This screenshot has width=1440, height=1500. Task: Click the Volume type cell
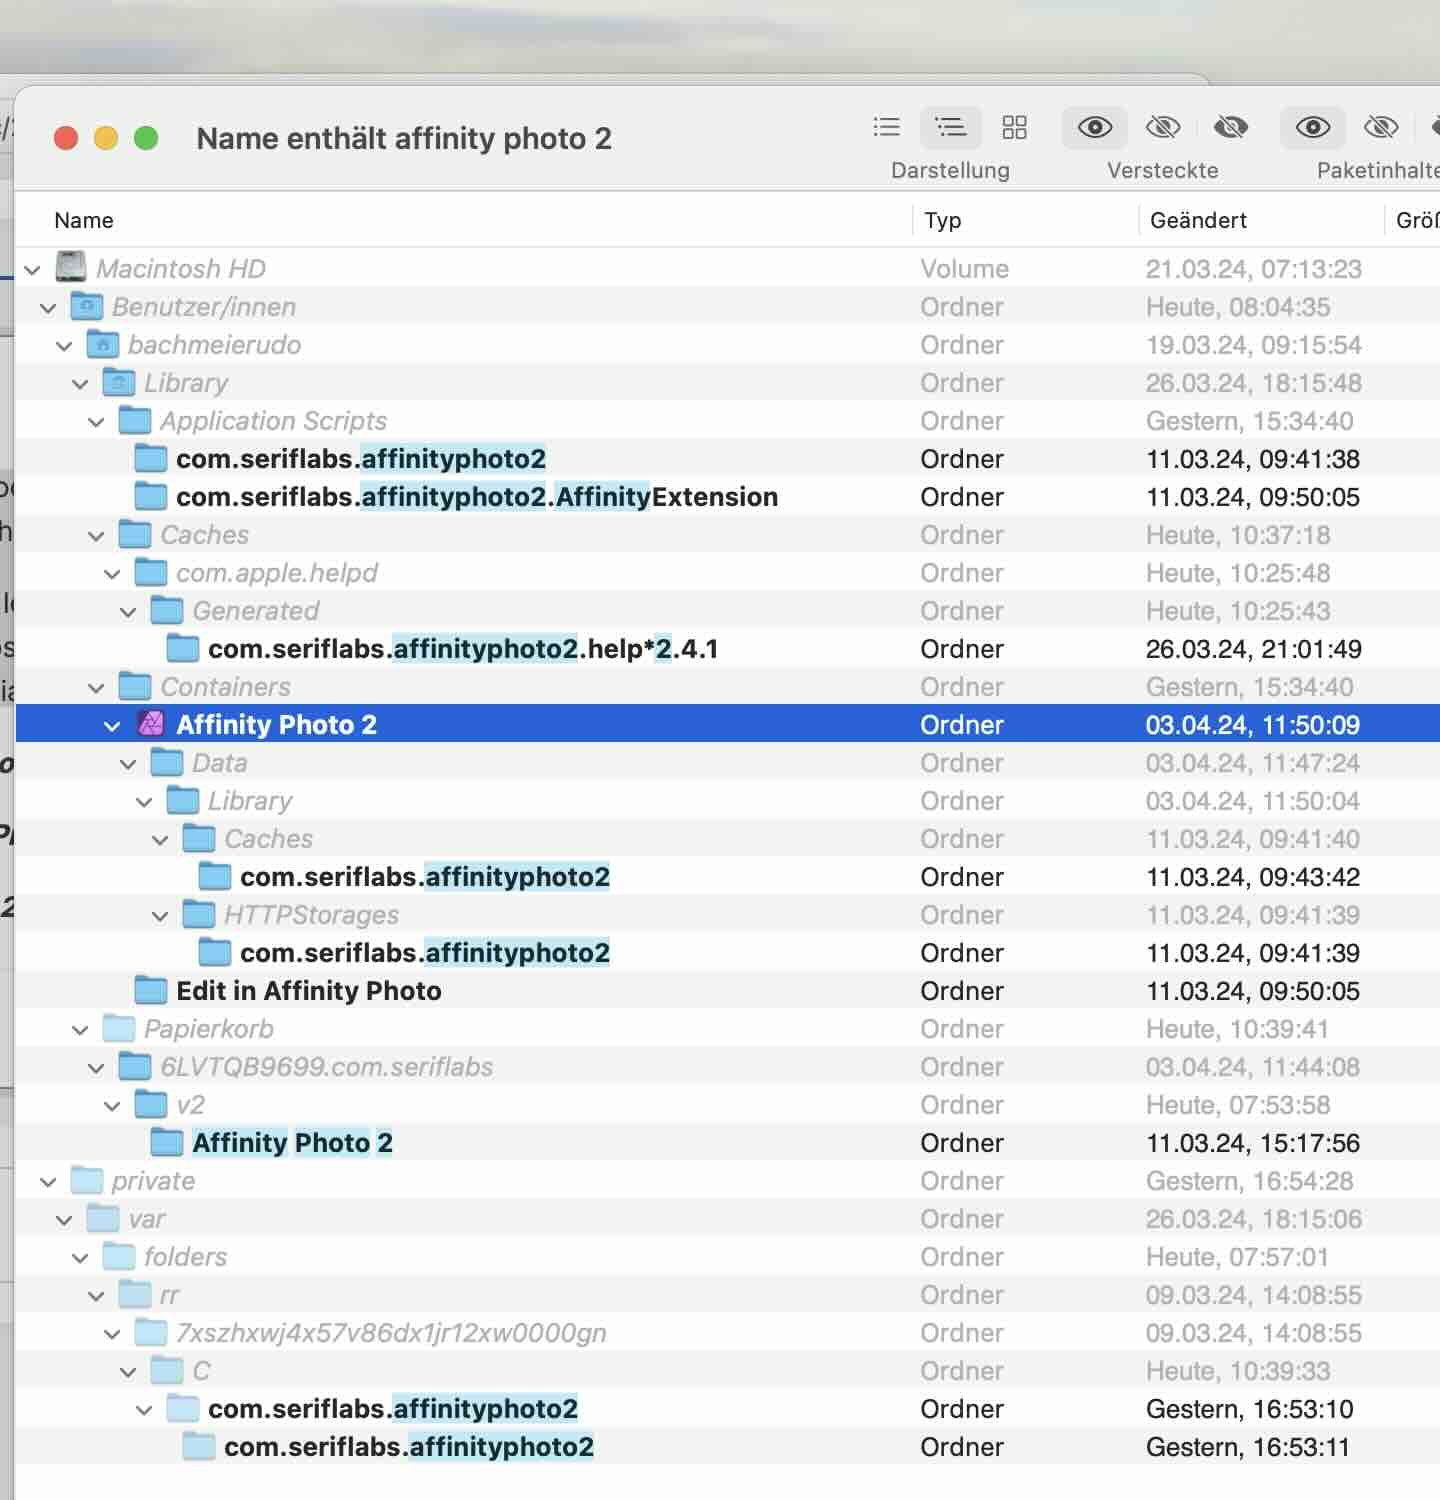tap(964, 269)
